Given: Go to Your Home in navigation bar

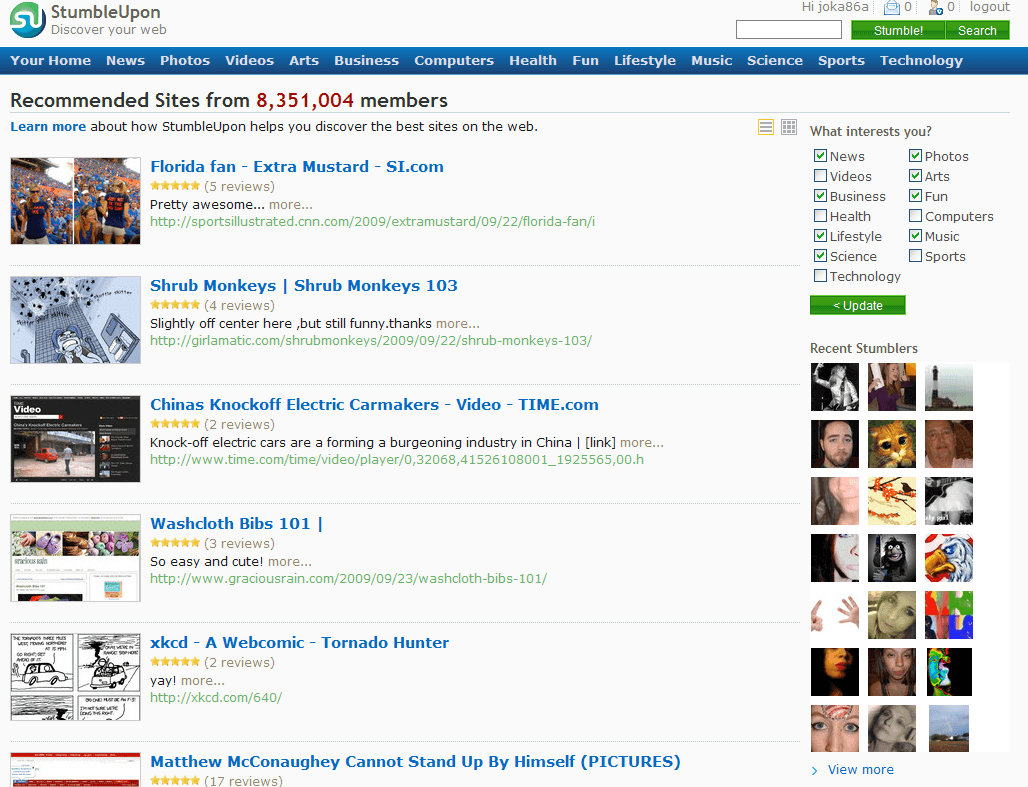Looking at the screenshot, I should [x=50, y=60].
